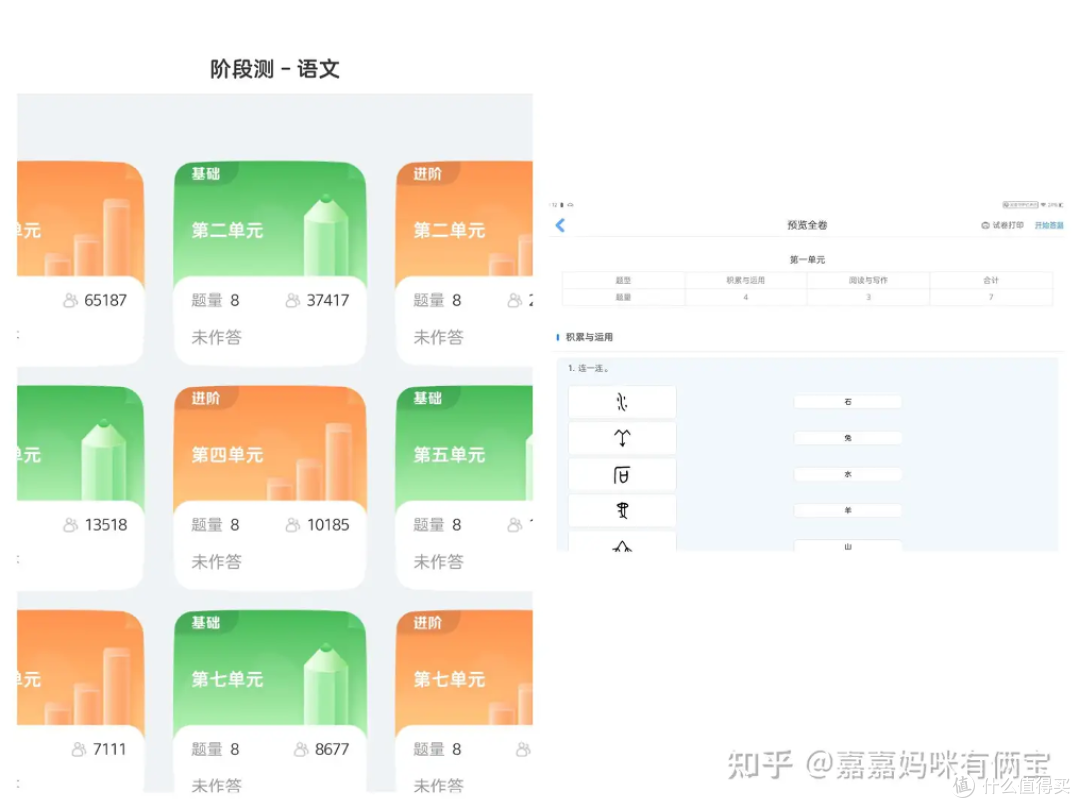Select the answer option 兔
This screenshot has width=1080, height=808.
pos(848,438)
